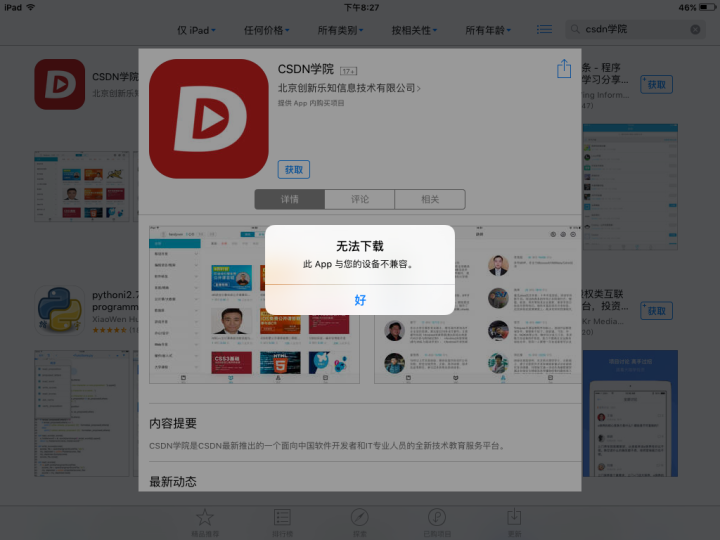Open the 所有类别 filter dropdown
Screen dimensions: 720x540
pos(340,30)
